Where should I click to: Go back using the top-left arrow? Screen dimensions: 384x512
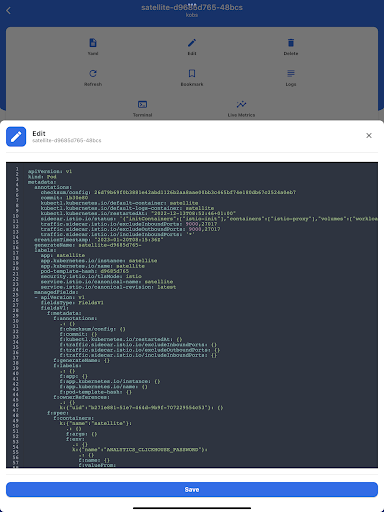click(x=9, y=11)
